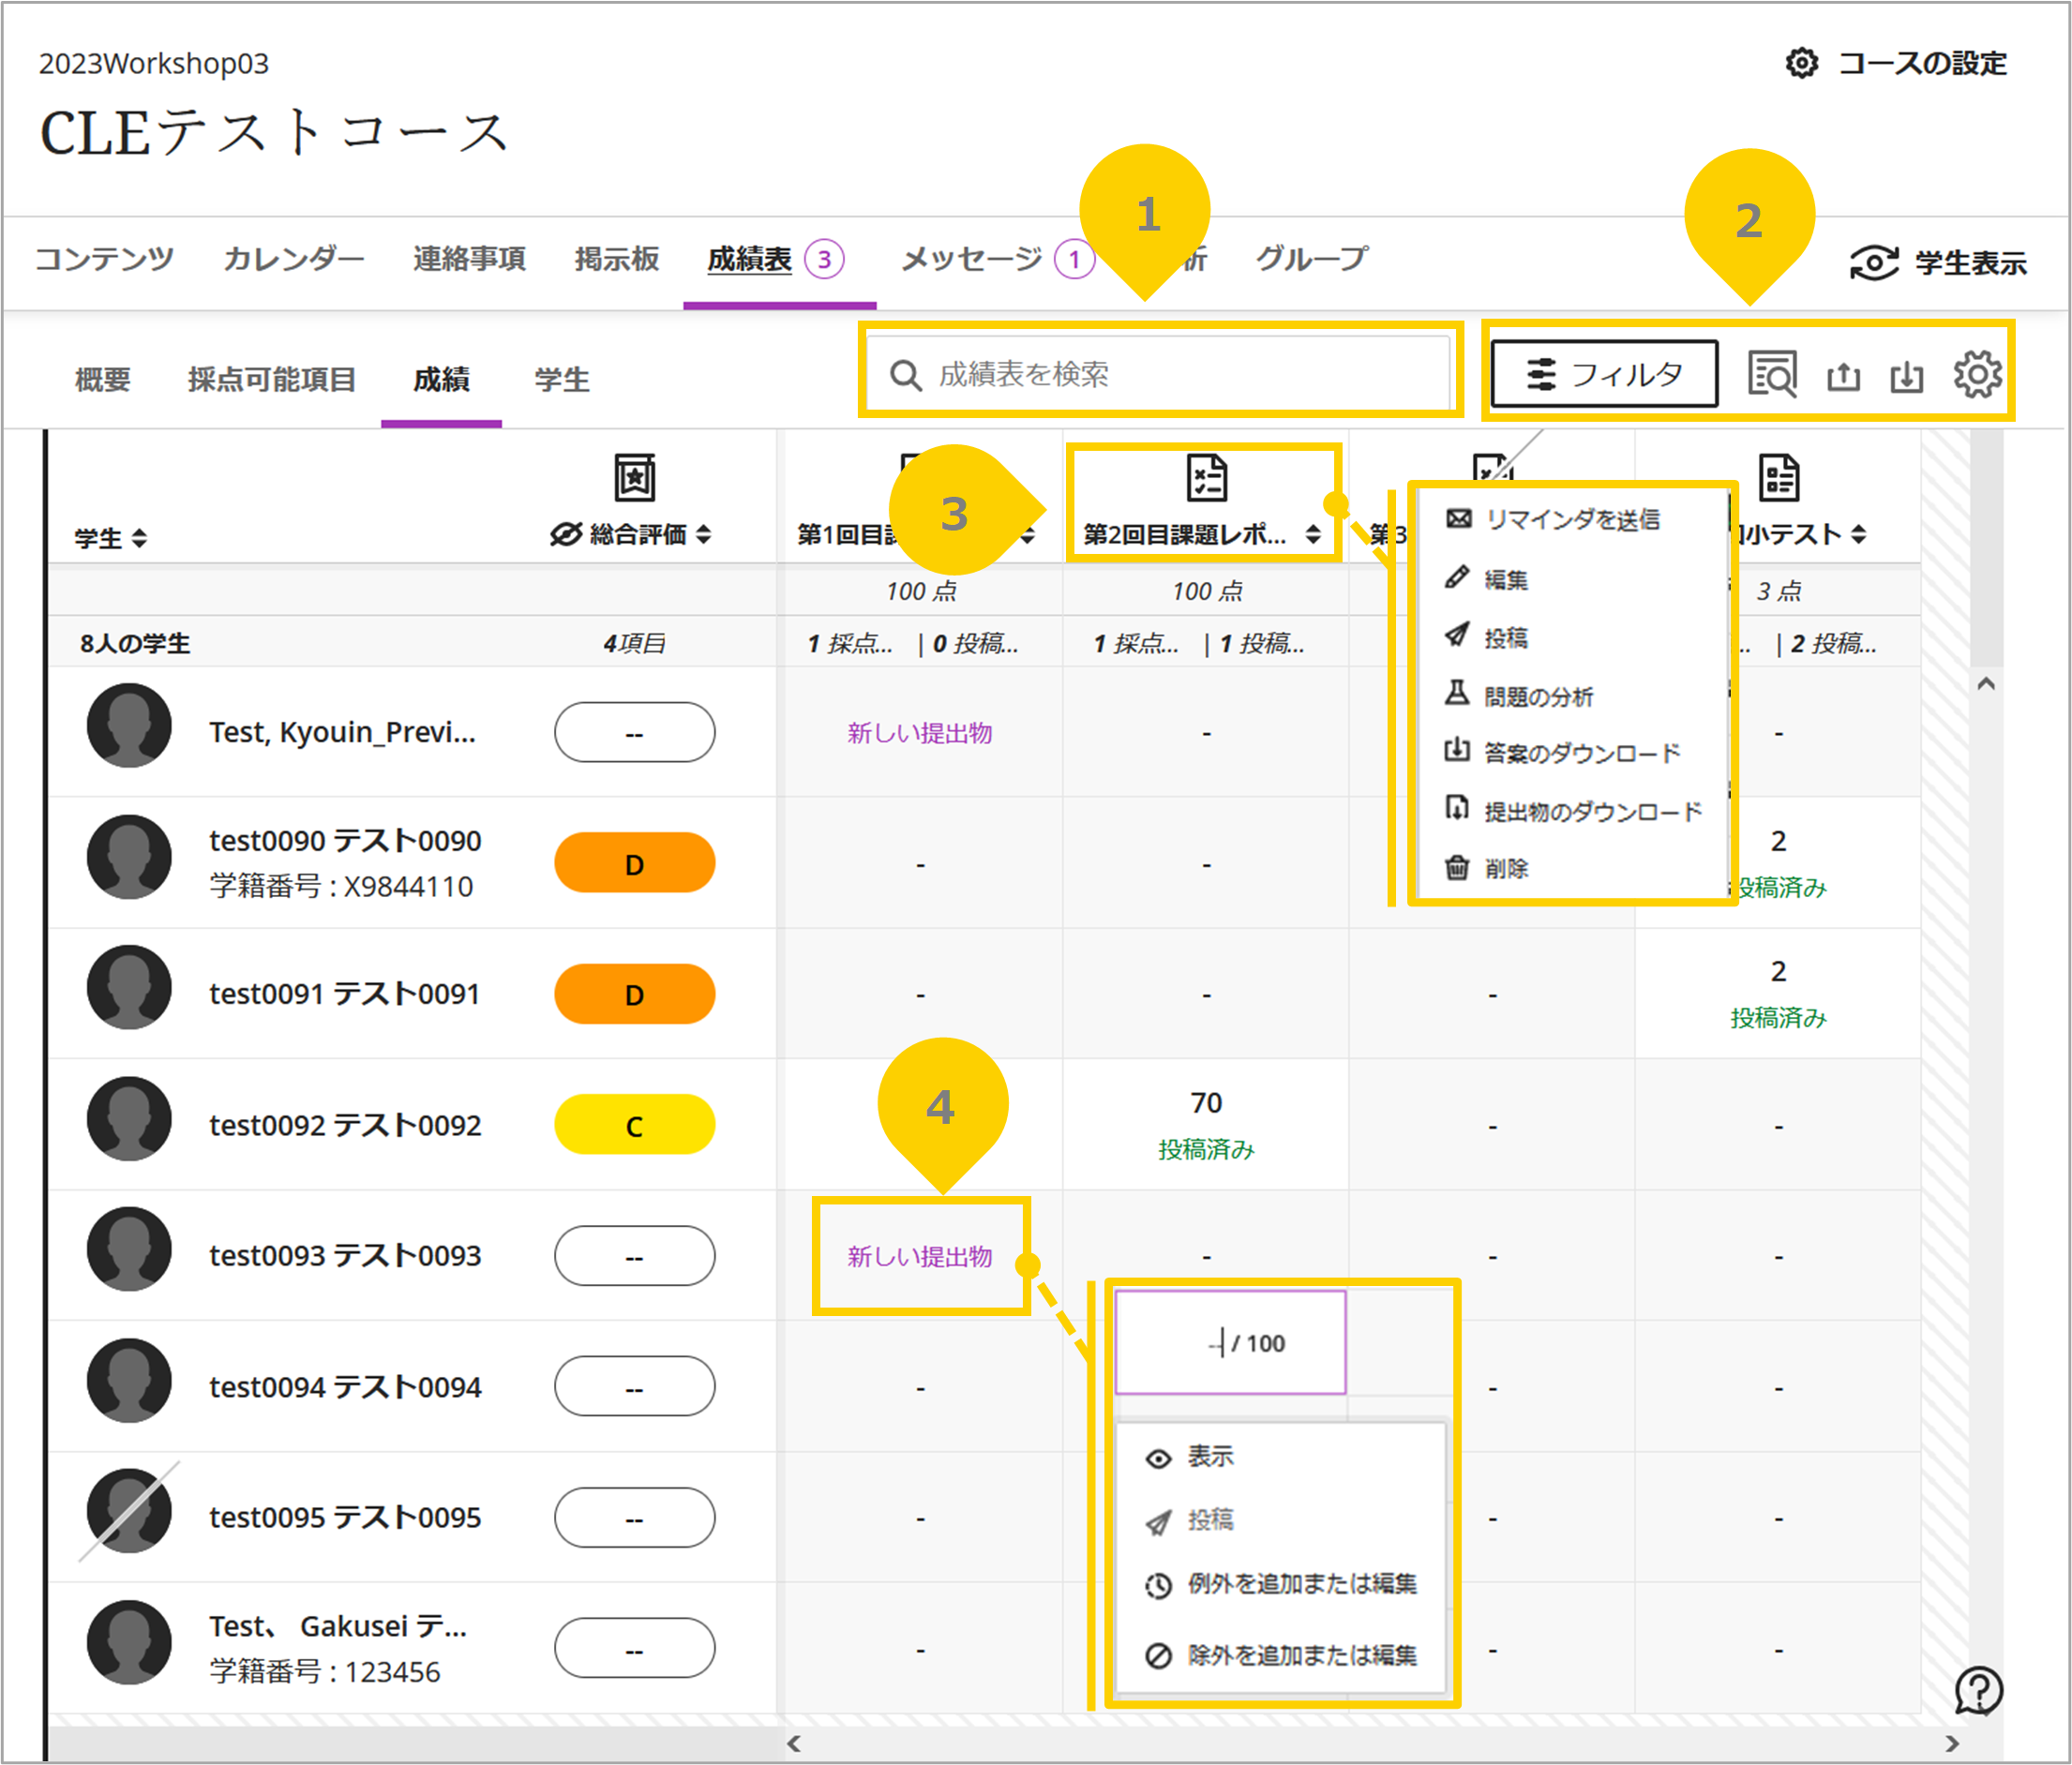This screenshot has height=1765, width=2072.
Task: Click yellow C grade pill for test0092
Action: click(x=634, y=1126)
